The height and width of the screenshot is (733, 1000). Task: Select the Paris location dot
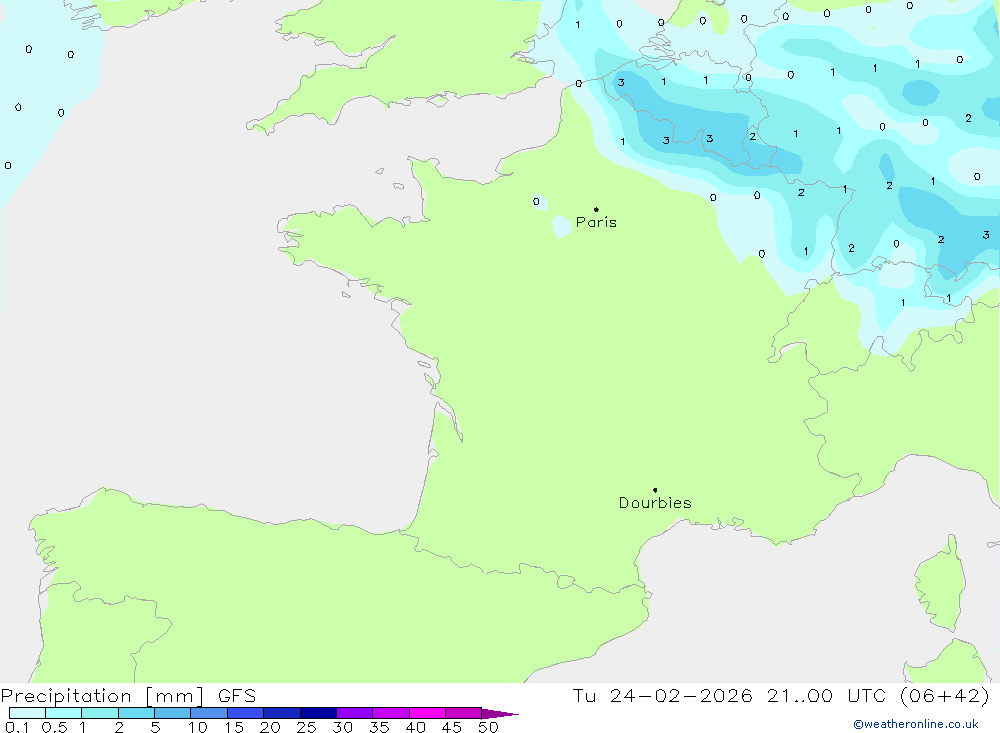tap(596, 209)
